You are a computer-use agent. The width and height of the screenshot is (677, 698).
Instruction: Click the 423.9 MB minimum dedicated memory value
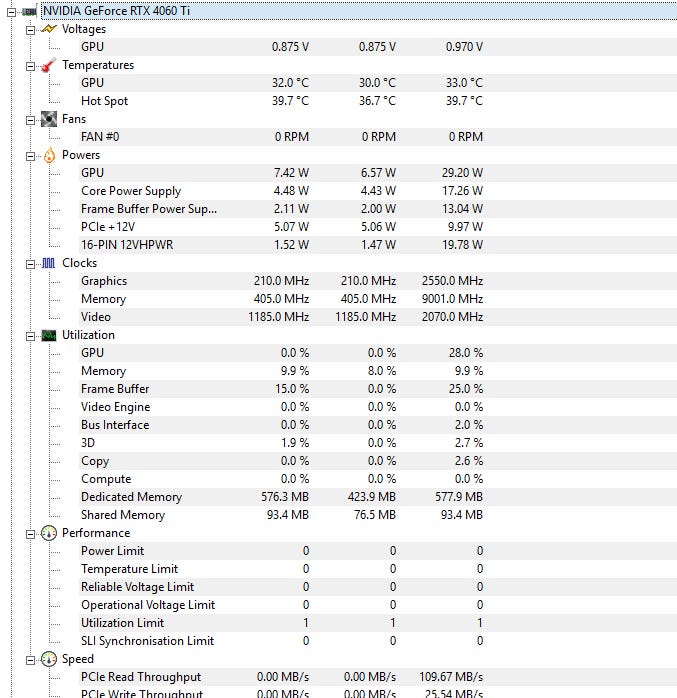pos(372,497)
